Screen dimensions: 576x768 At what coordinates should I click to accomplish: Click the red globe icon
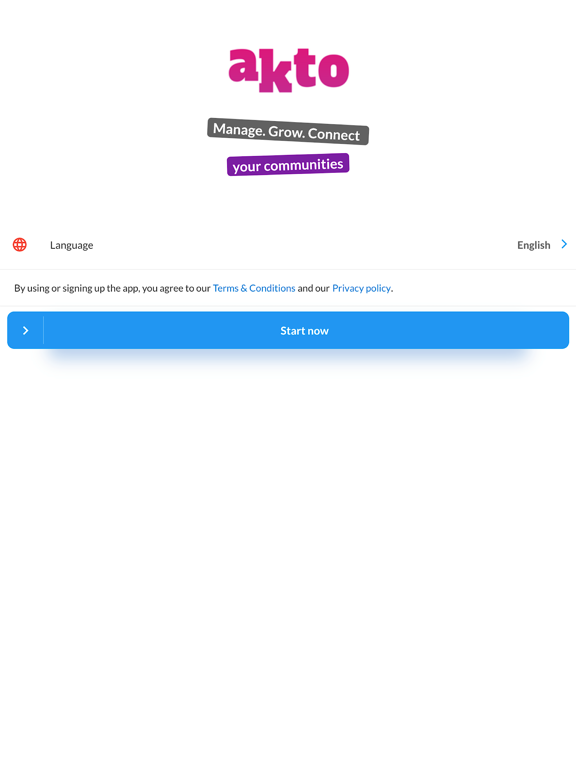[x=20, y=244]
